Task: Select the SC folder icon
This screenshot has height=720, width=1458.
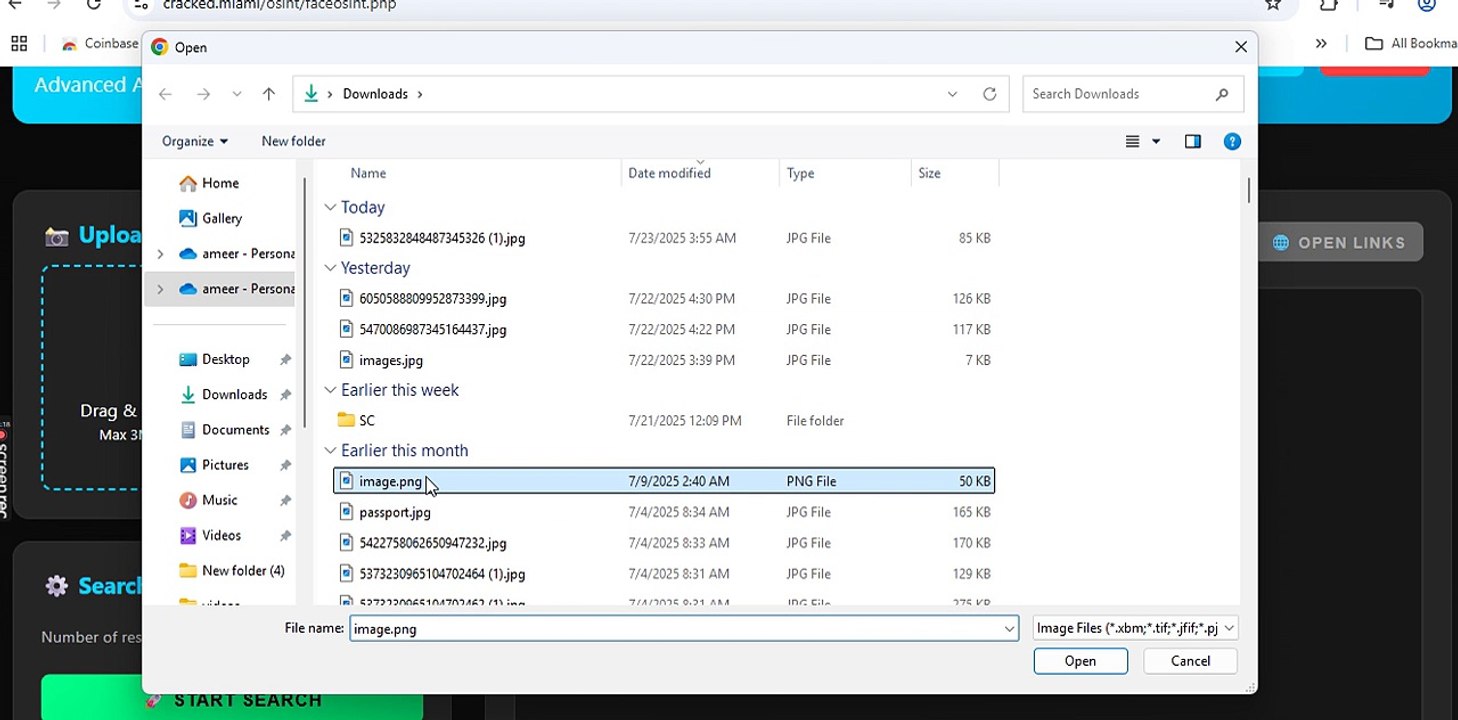Action: (x=346, y=421)
